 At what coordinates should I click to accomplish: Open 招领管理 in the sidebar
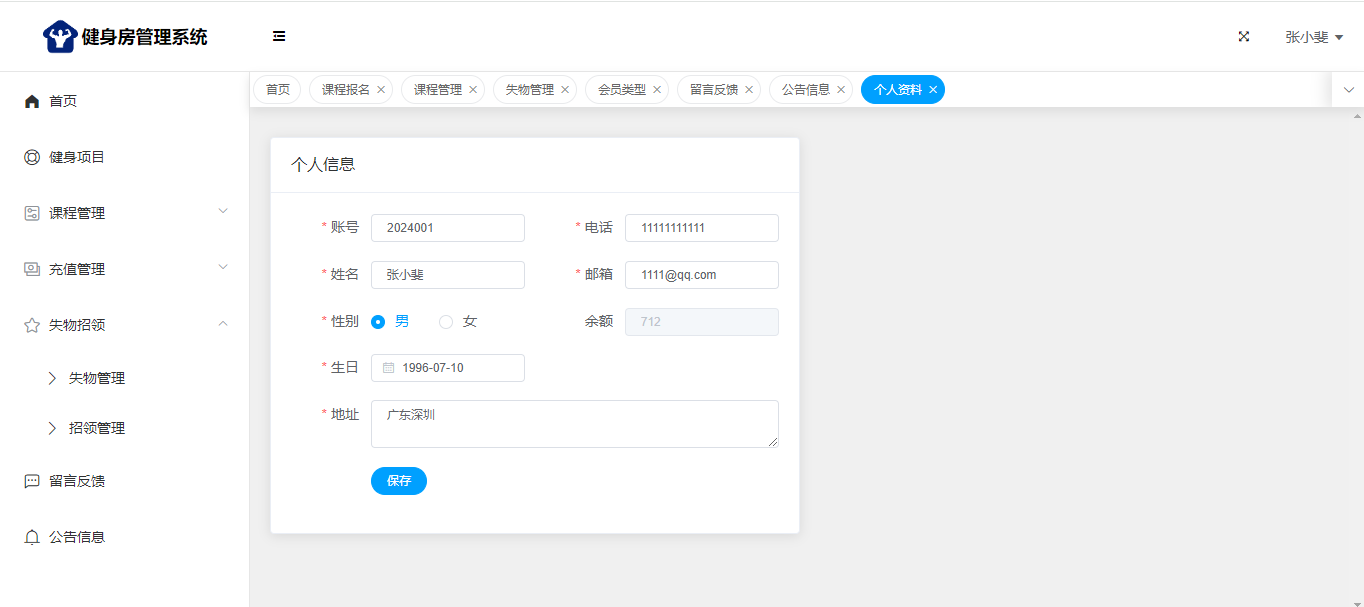click(x=97, y=428)
